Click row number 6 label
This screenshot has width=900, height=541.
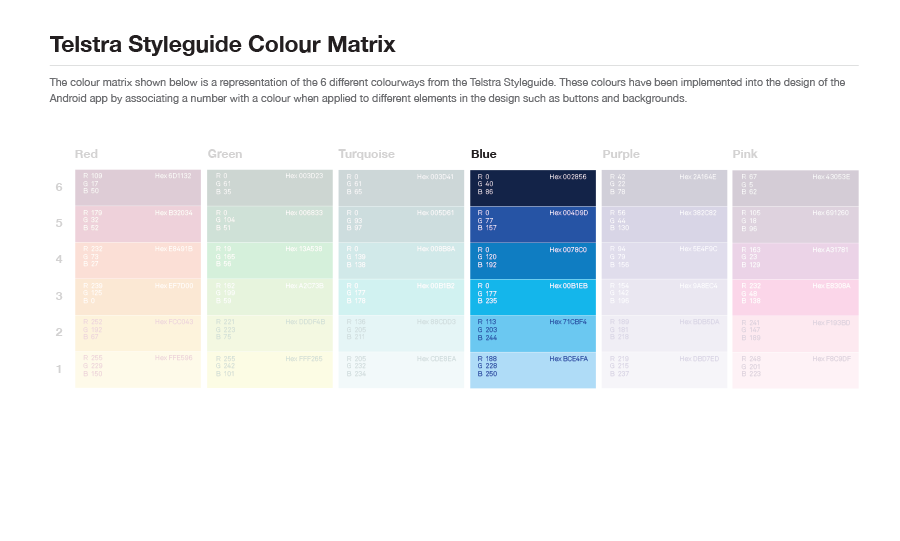click(x=59, y=187)
